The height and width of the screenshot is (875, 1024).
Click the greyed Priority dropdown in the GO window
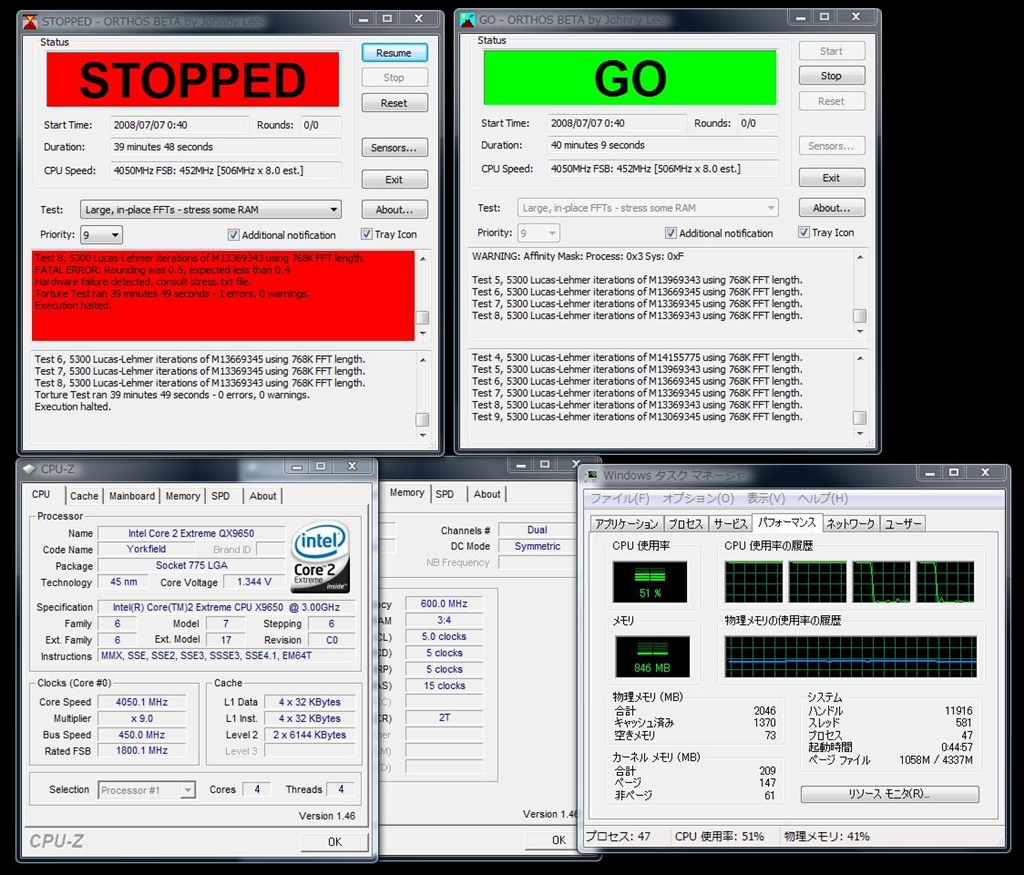pyautogui.click(x=539, y=232)
